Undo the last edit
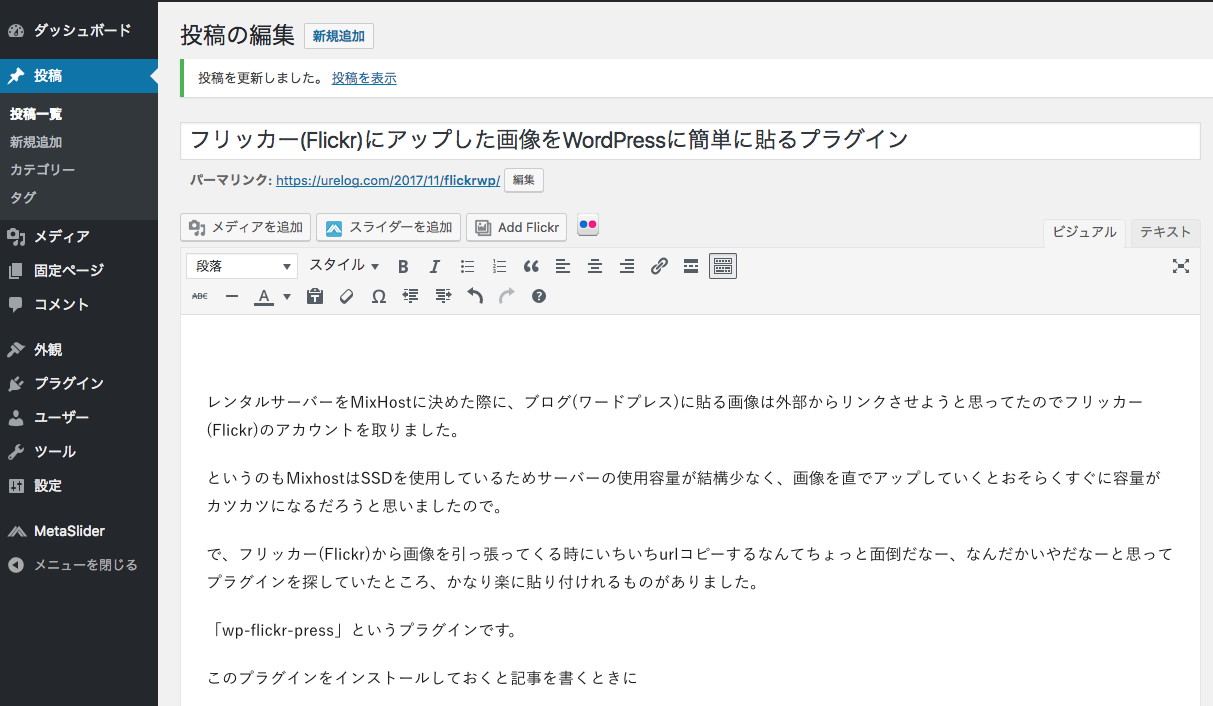Image resolution: width=1213 pixels, height=706 pixels. coord(475,296)
